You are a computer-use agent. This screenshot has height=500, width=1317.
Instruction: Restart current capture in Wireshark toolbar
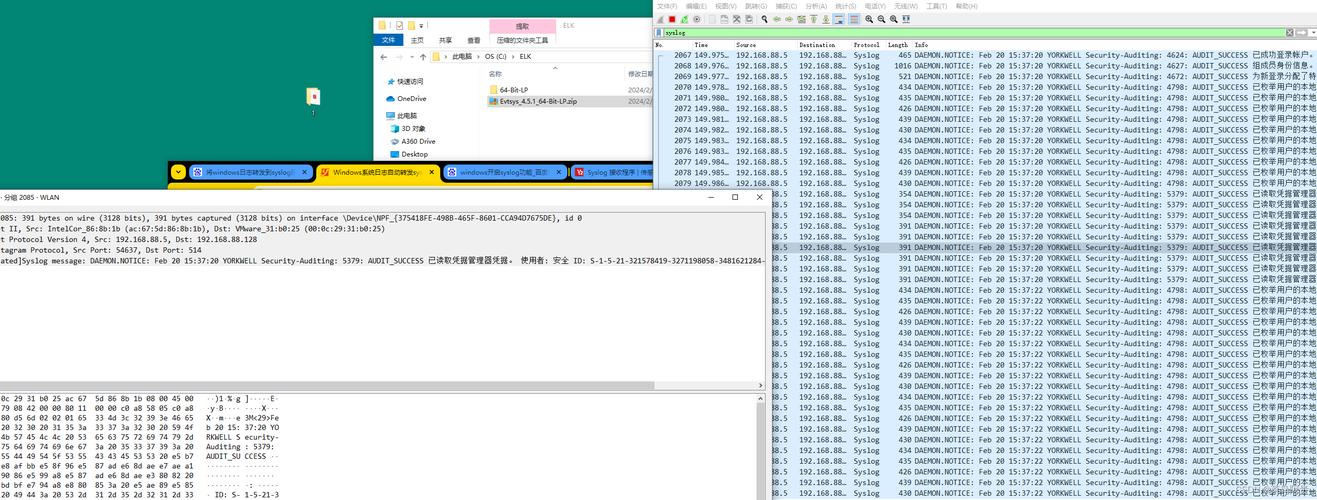pos(684,19)
